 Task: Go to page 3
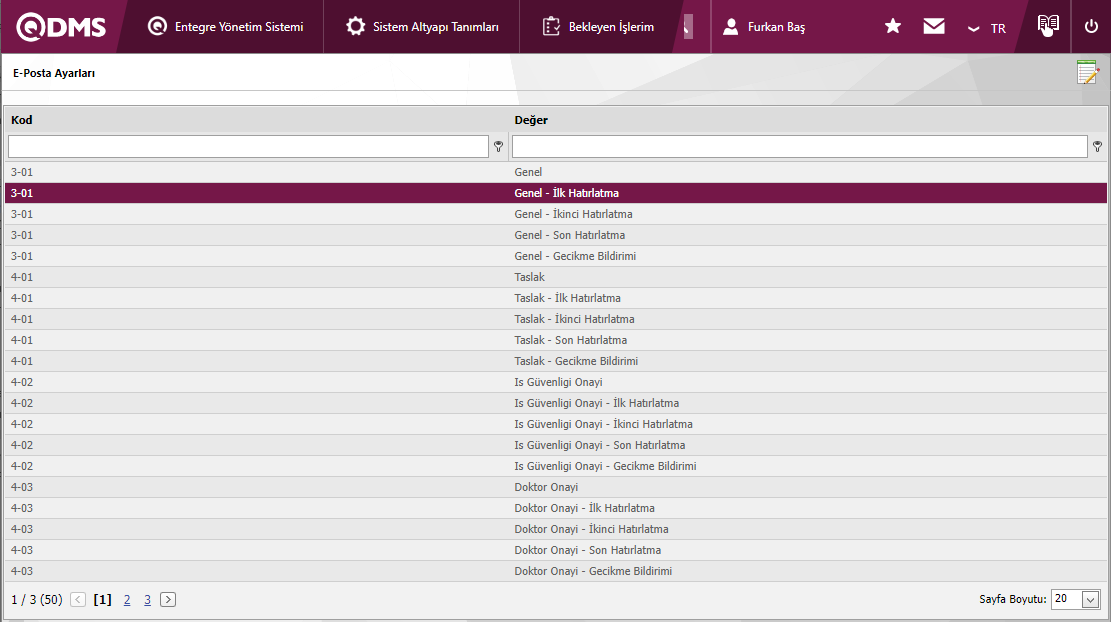[147, 600]
